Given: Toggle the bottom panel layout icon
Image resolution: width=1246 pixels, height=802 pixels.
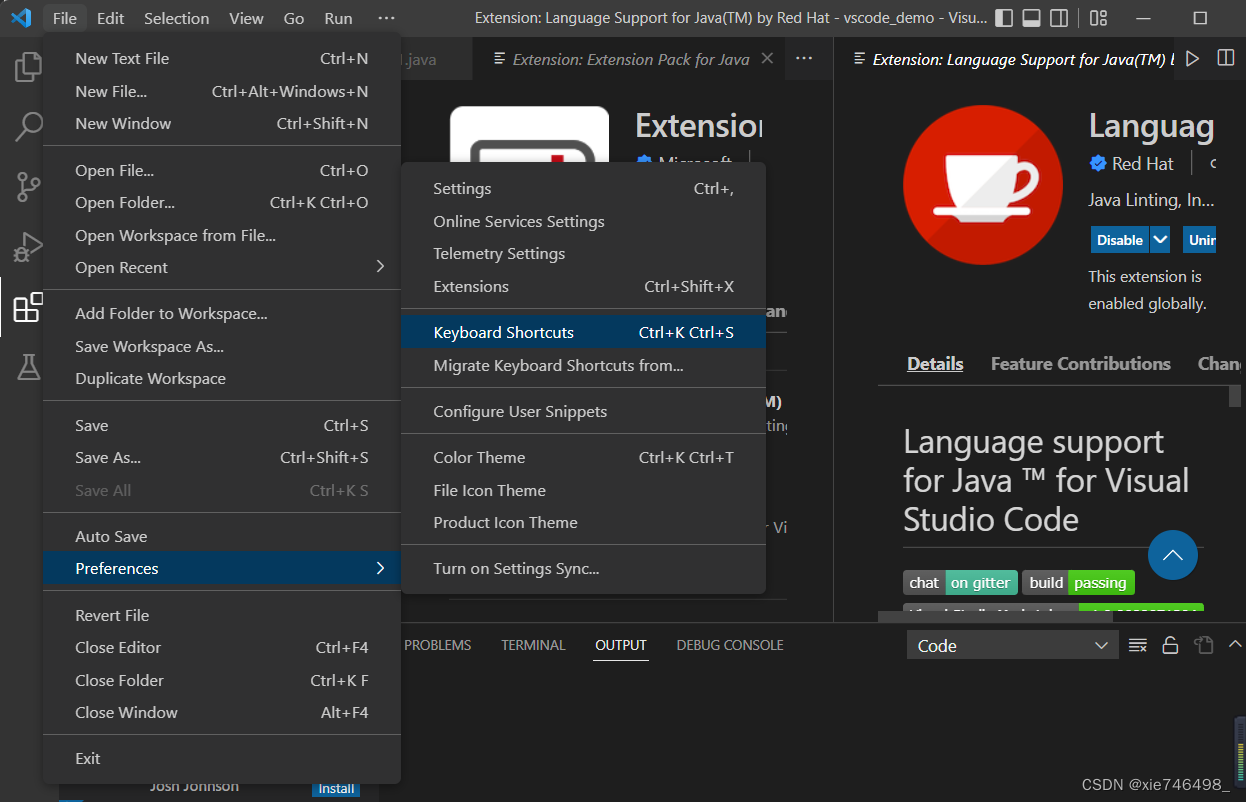Looking at the screenshot, I should click(x=1031, y=18).
